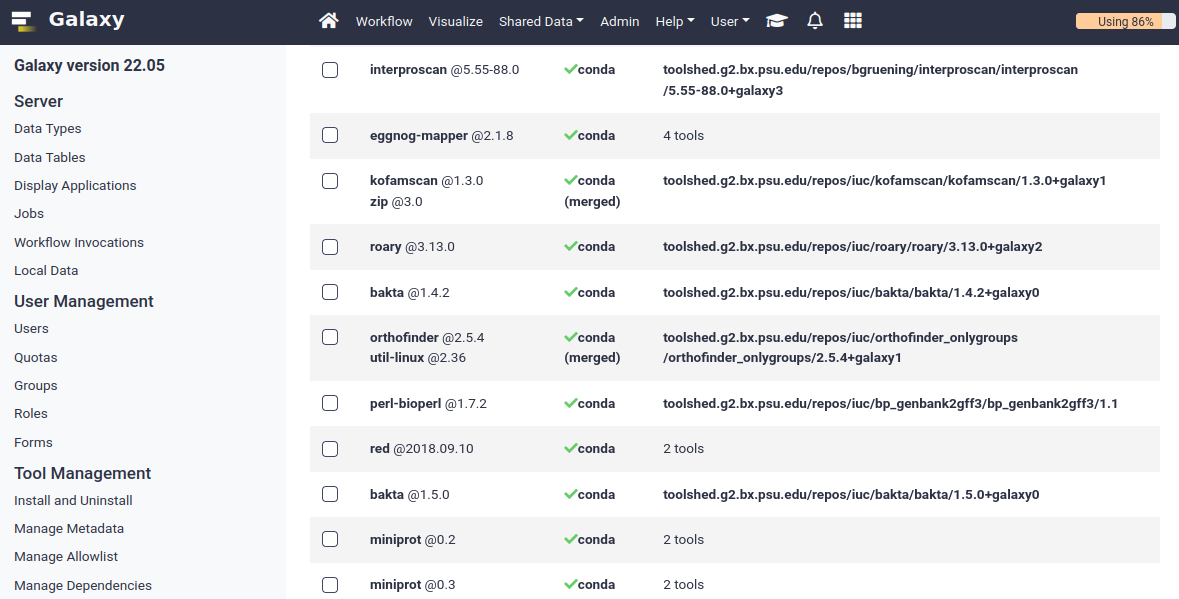Viewport: 1179px width, 599px height.
Task: Check the interproscan dependency checkbox
Action: point(330,70)
